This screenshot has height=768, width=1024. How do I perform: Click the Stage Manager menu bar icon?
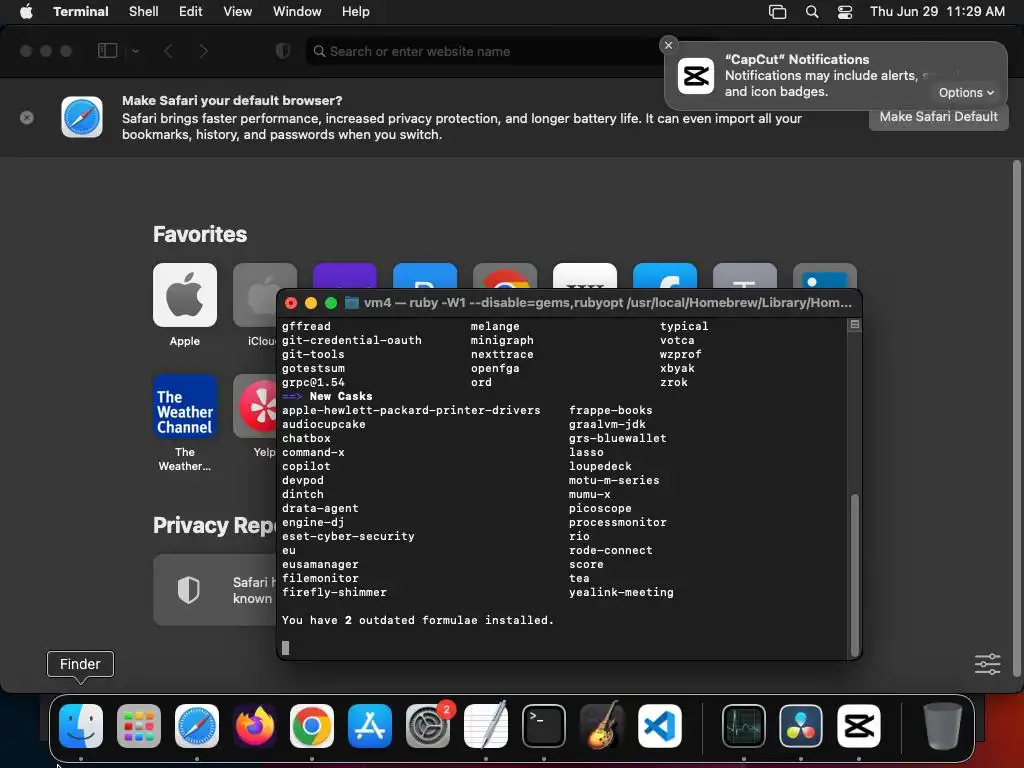[777, 12]
